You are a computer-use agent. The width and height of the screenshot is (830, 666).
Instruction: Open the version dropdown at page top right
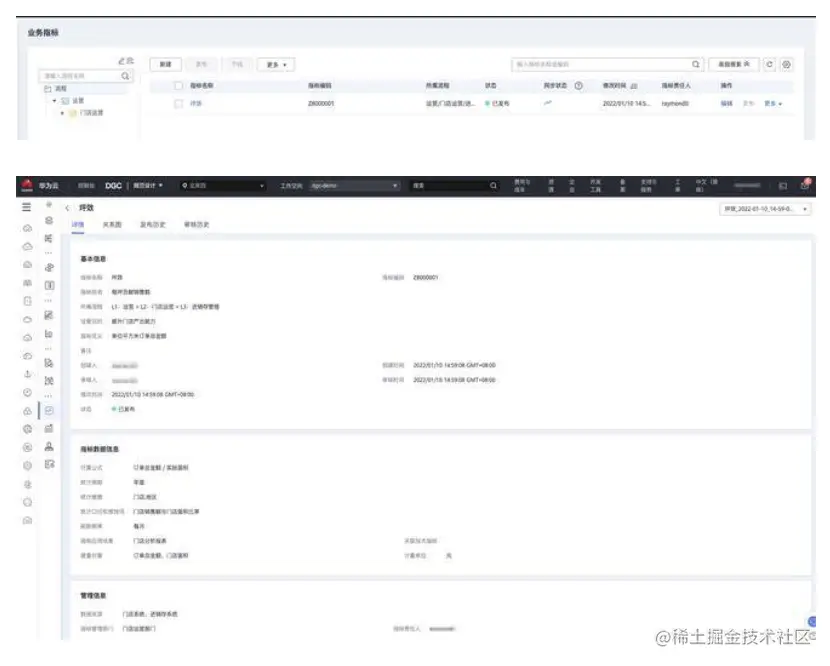pos(765,209)
